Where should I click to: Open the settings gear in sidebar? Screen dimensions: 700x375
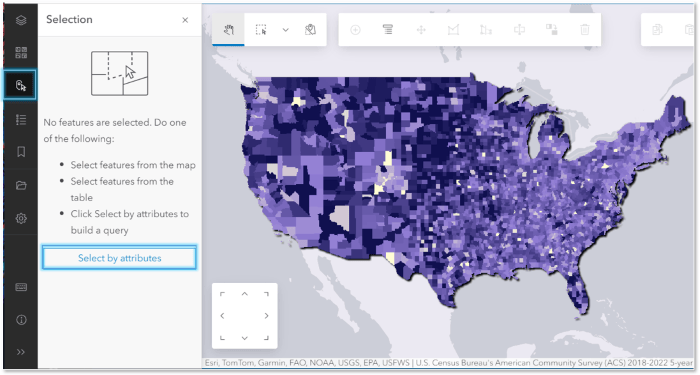click(x=21, y=218)
